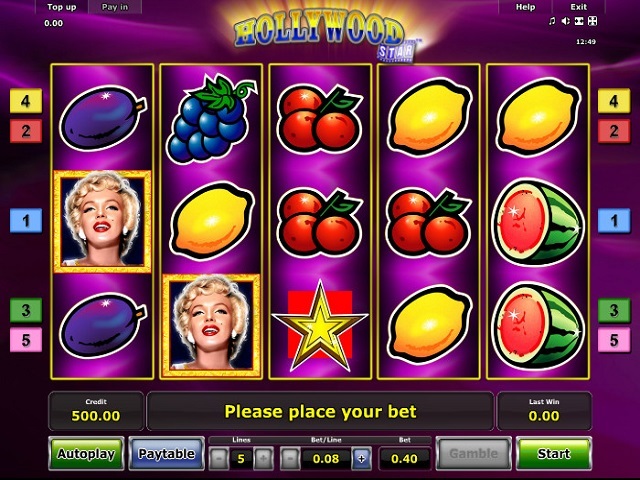Click blue payline 1 marker on right
Image resolution: width=640 pixels, height=480 pixels.
[x=614, y=220]
